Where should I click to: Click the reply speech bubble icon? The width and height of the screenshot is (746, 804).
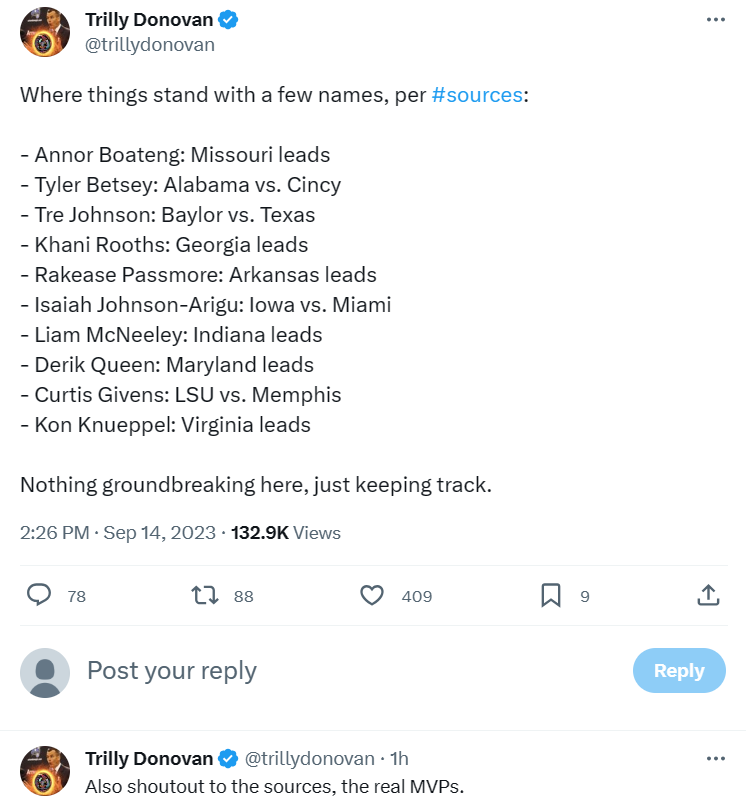(x=39, y=595)
